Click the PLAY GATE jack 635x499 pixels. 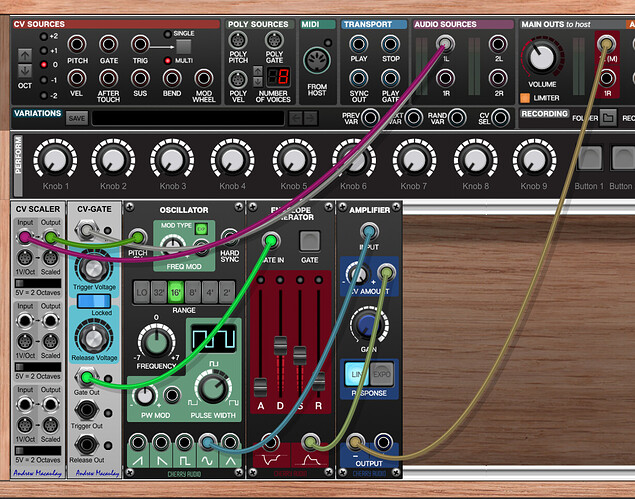[x=390, y=78]
